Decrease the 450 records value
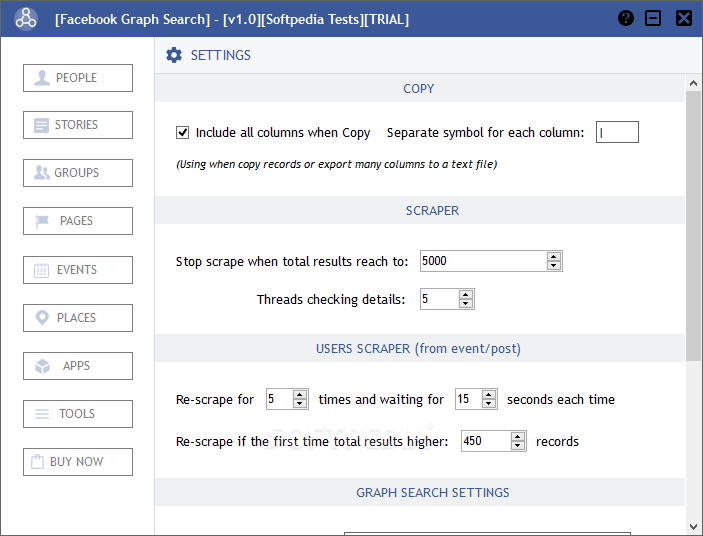This screenshot has width=703, height=536. [x=517, y=445]
